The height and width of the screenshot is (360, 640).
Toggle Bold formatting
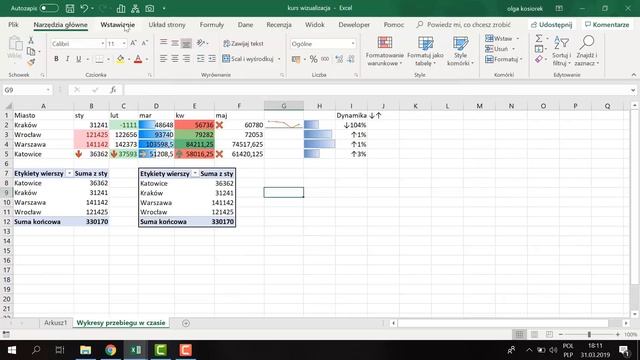(56, 59)
